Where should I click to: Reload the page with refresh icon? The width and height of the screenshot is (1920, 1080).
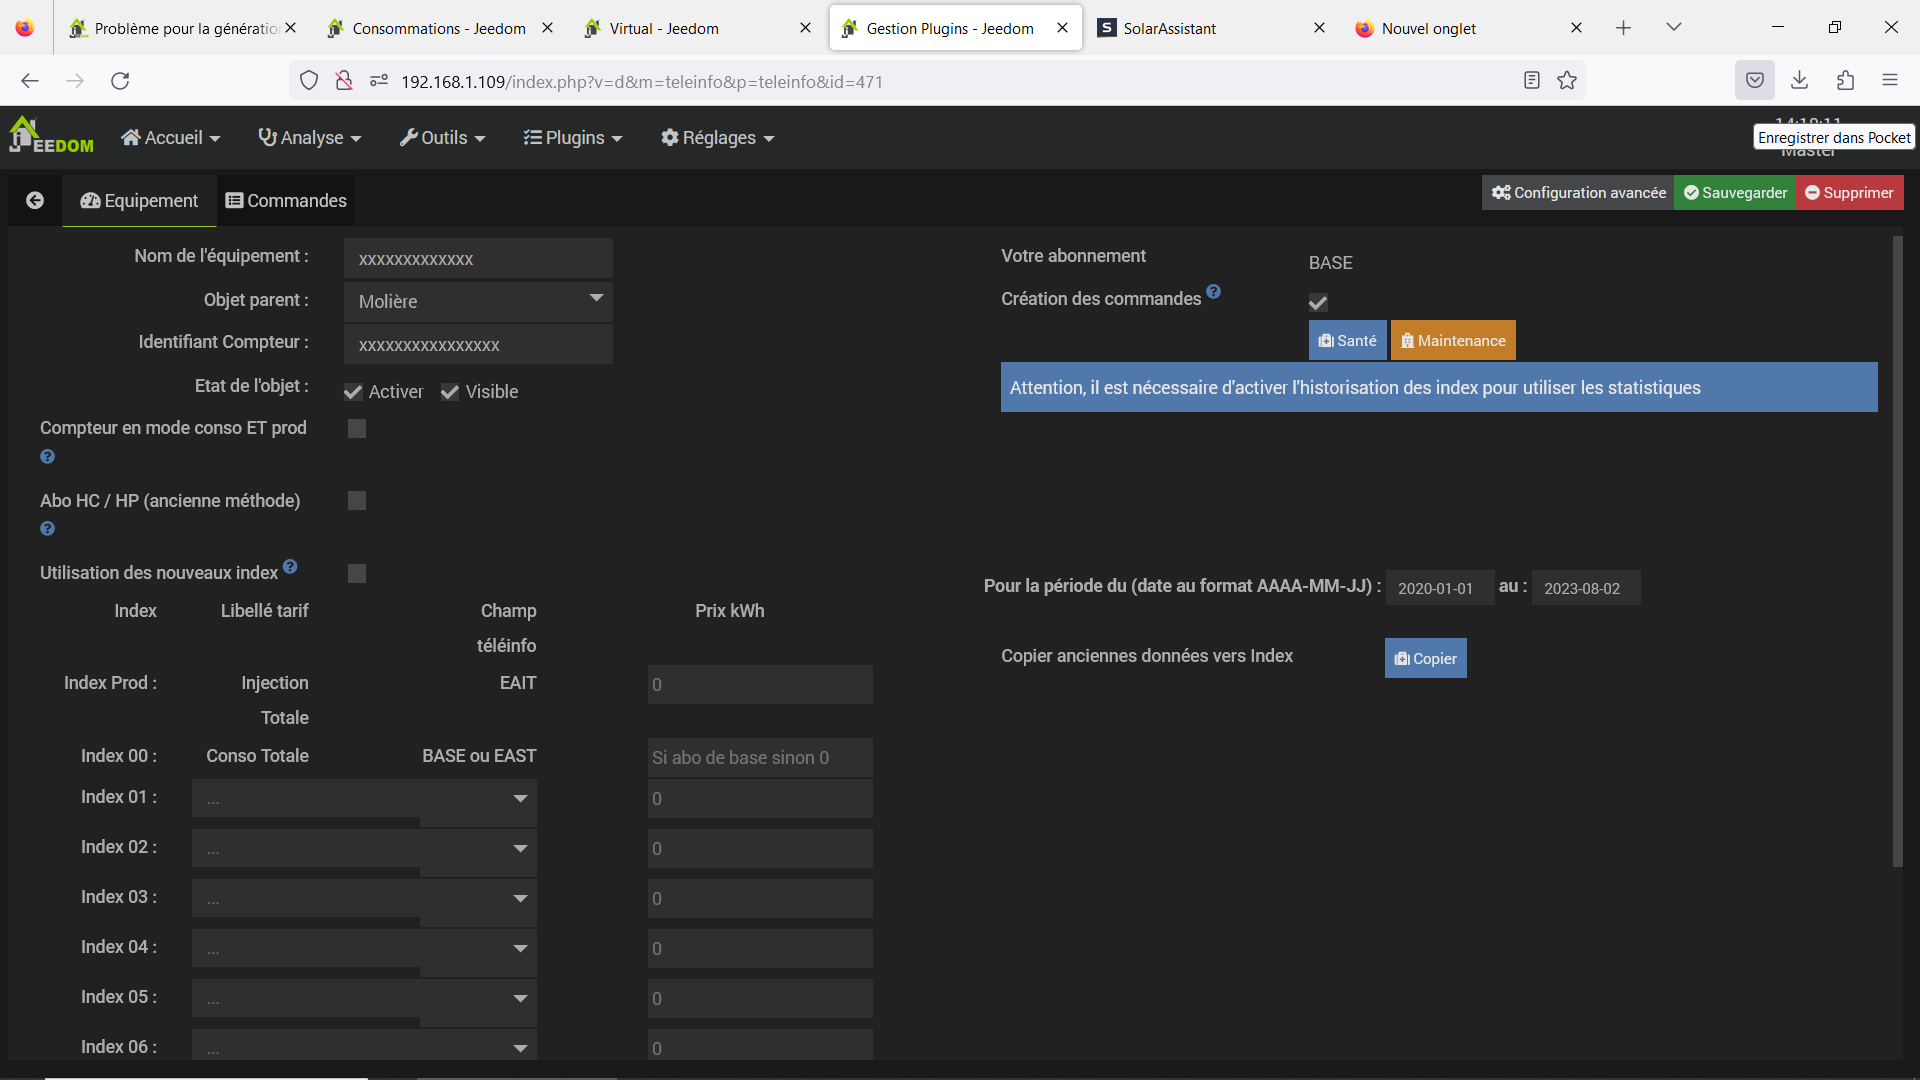120,81
